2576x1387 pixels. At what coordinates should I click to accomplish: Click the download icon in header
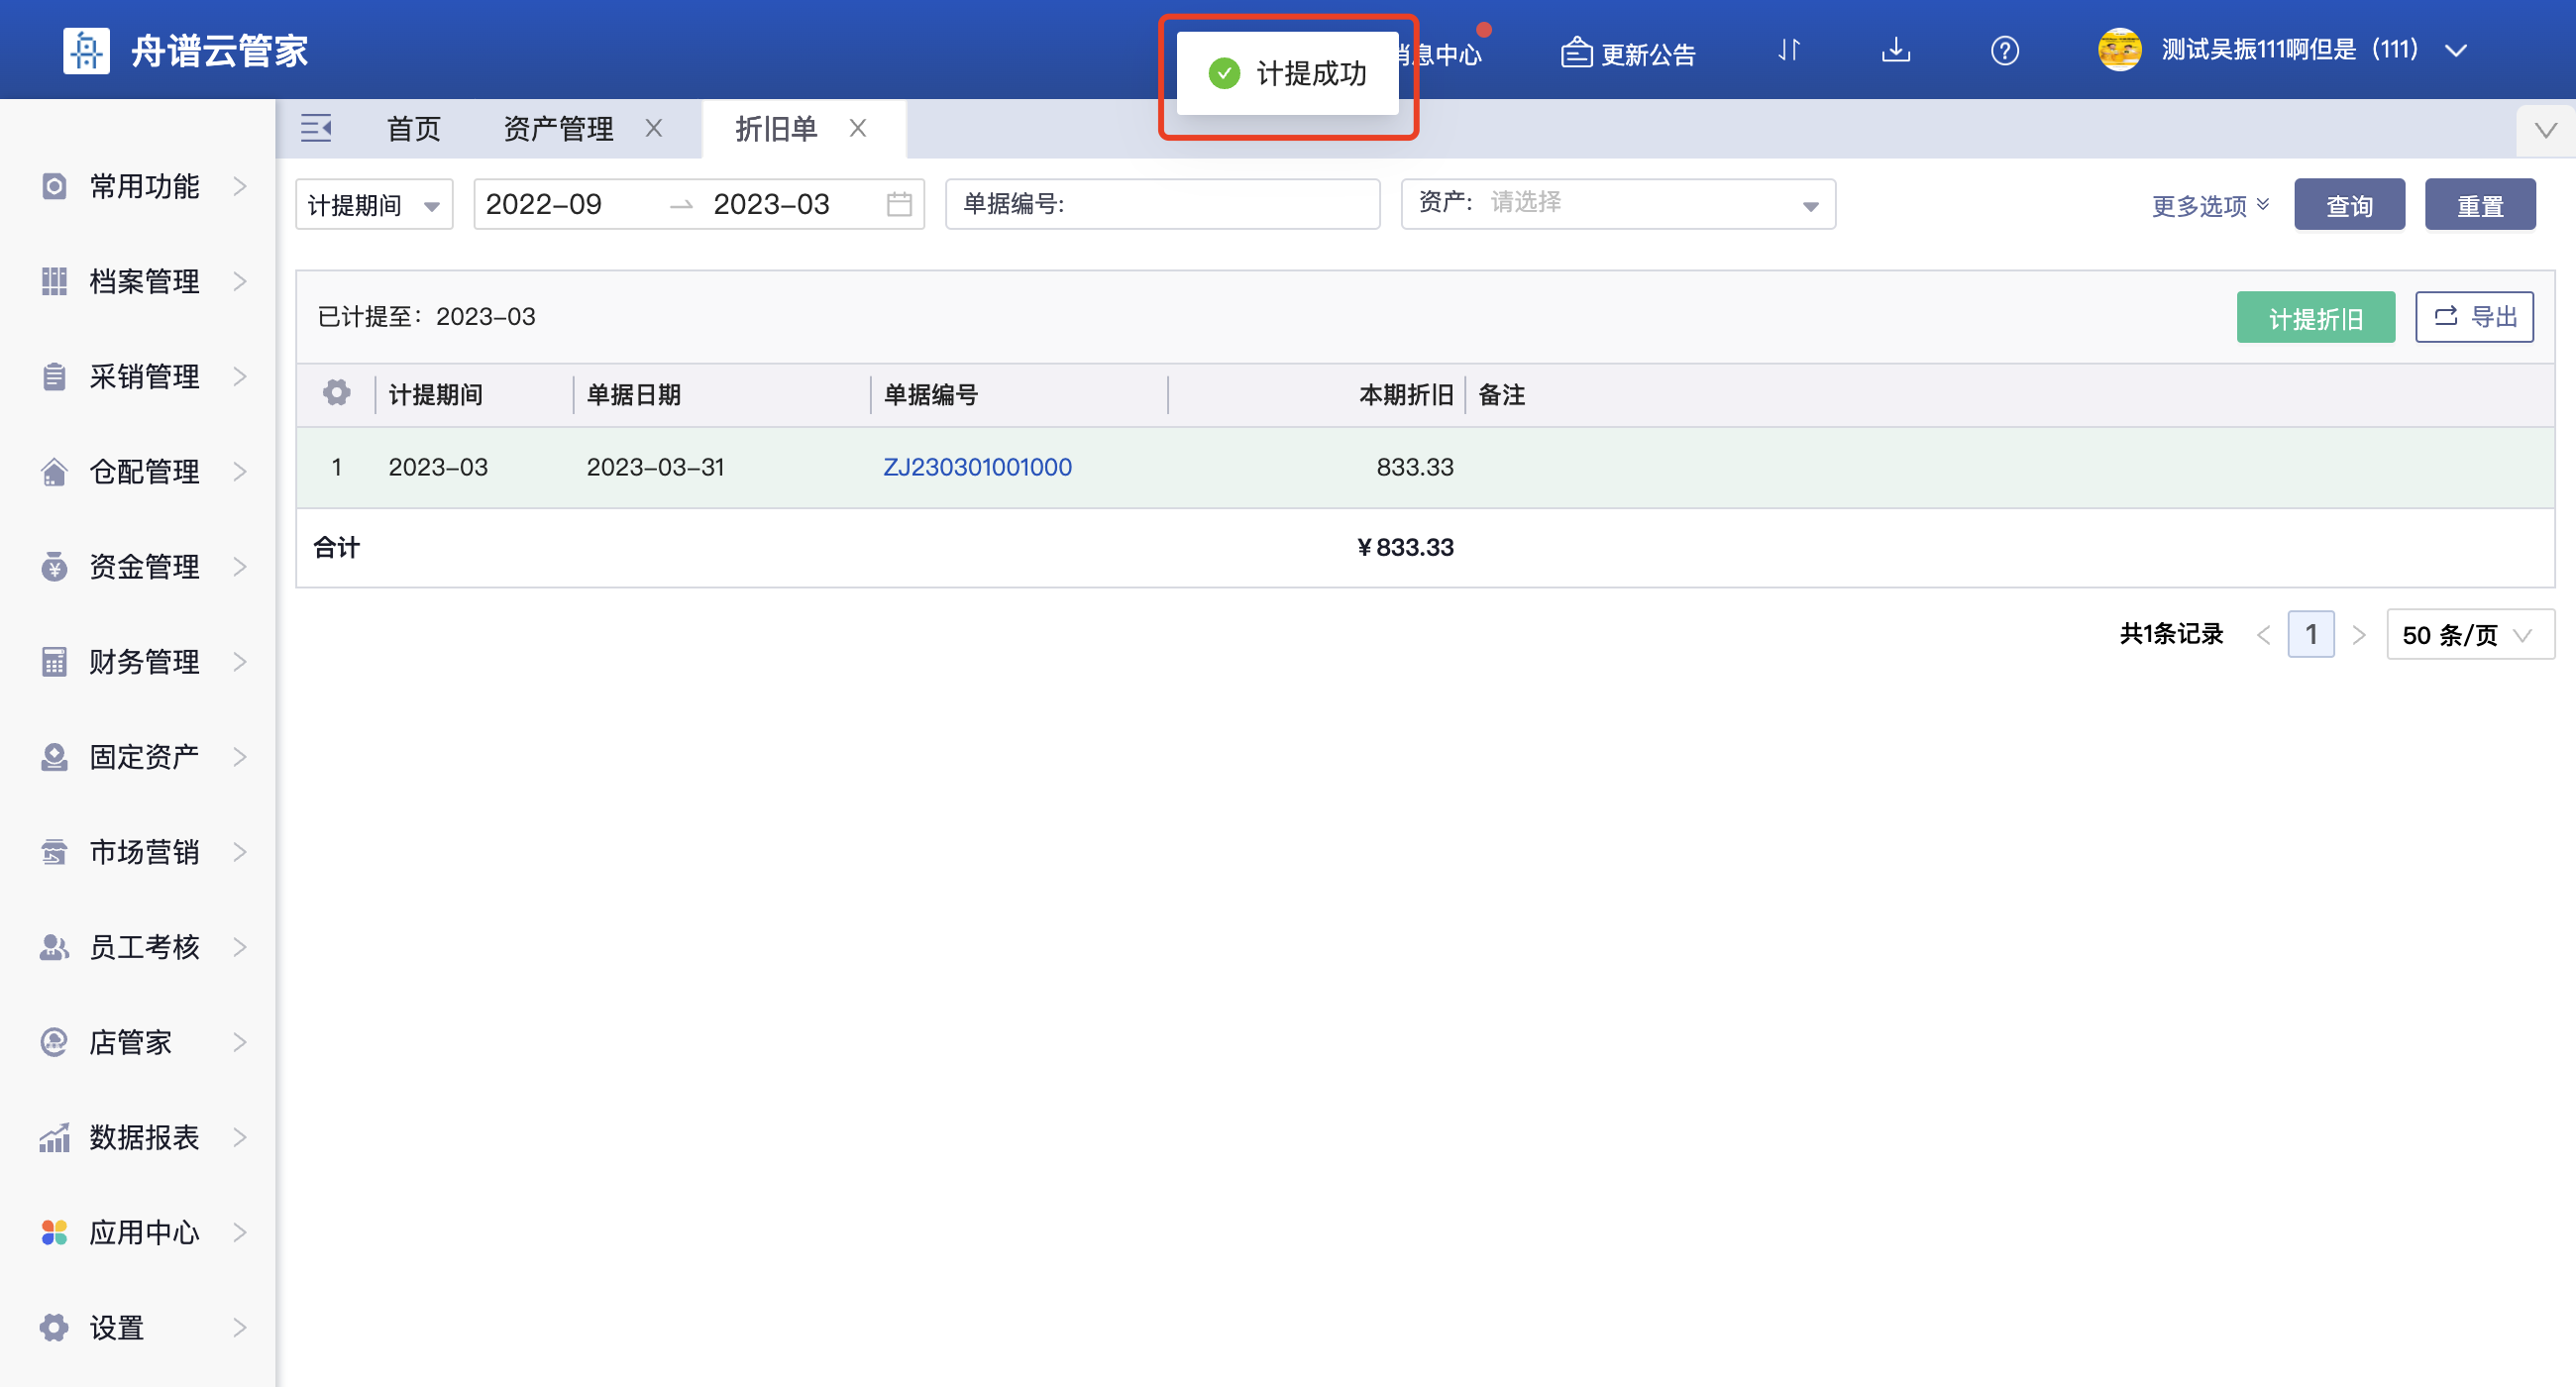pyautogui.click(x=1895, y=50)
